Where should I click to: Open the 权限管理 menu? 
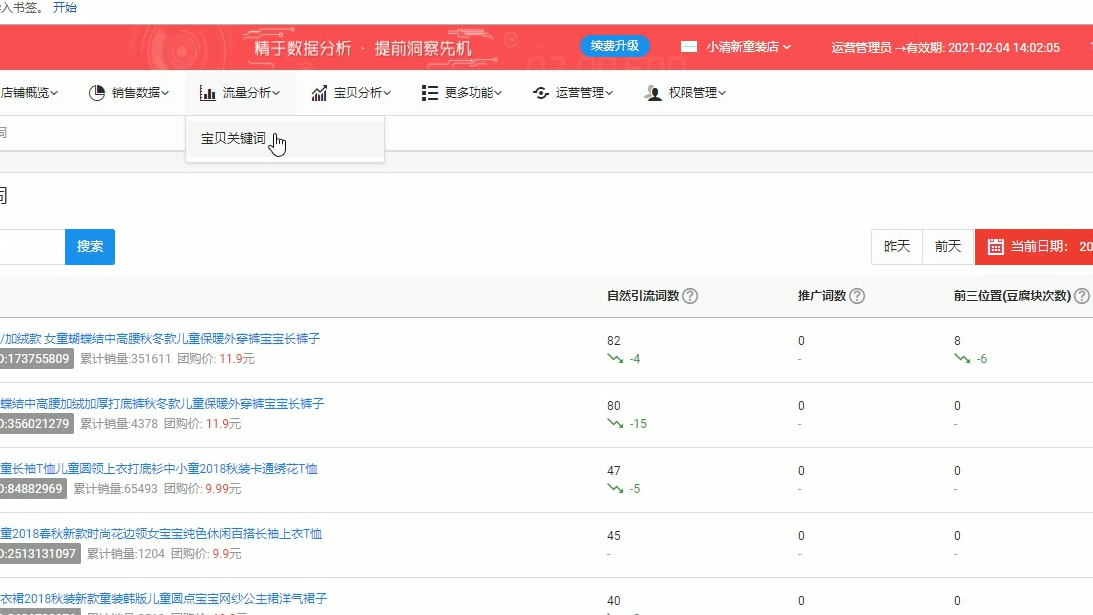coord(696,93)
